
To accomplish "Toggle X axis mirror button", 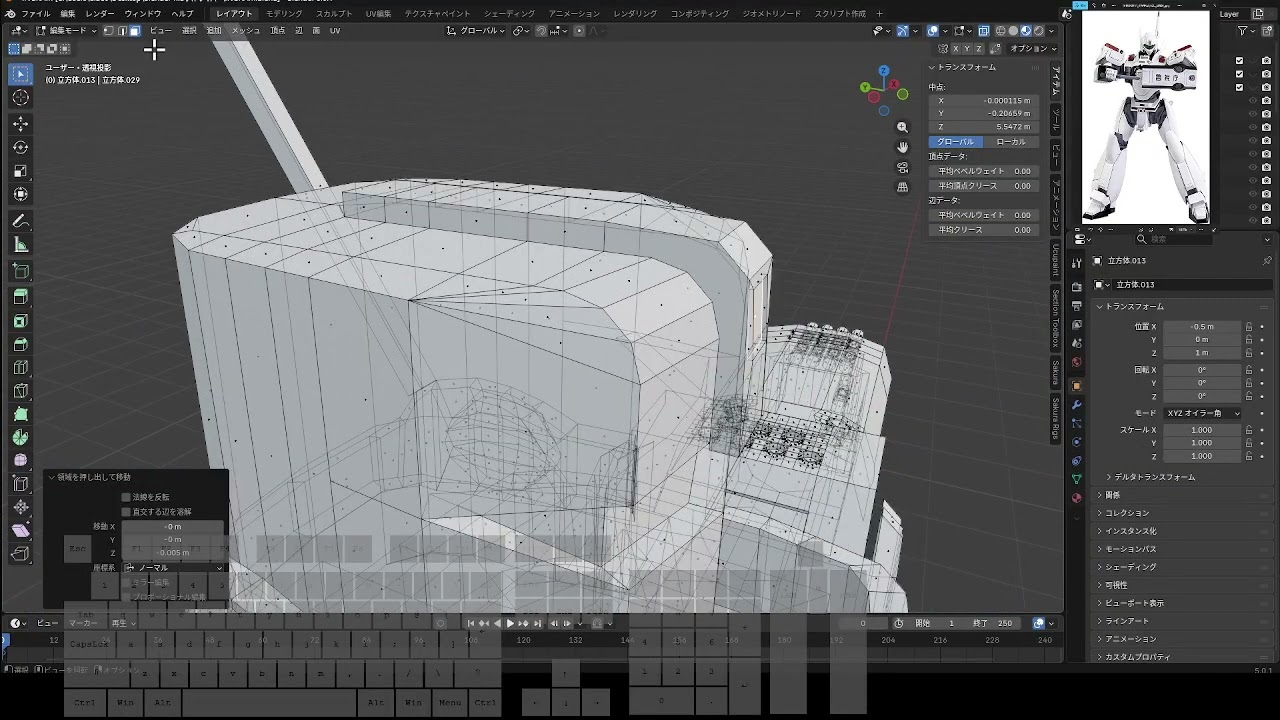I will pos(954,48).
